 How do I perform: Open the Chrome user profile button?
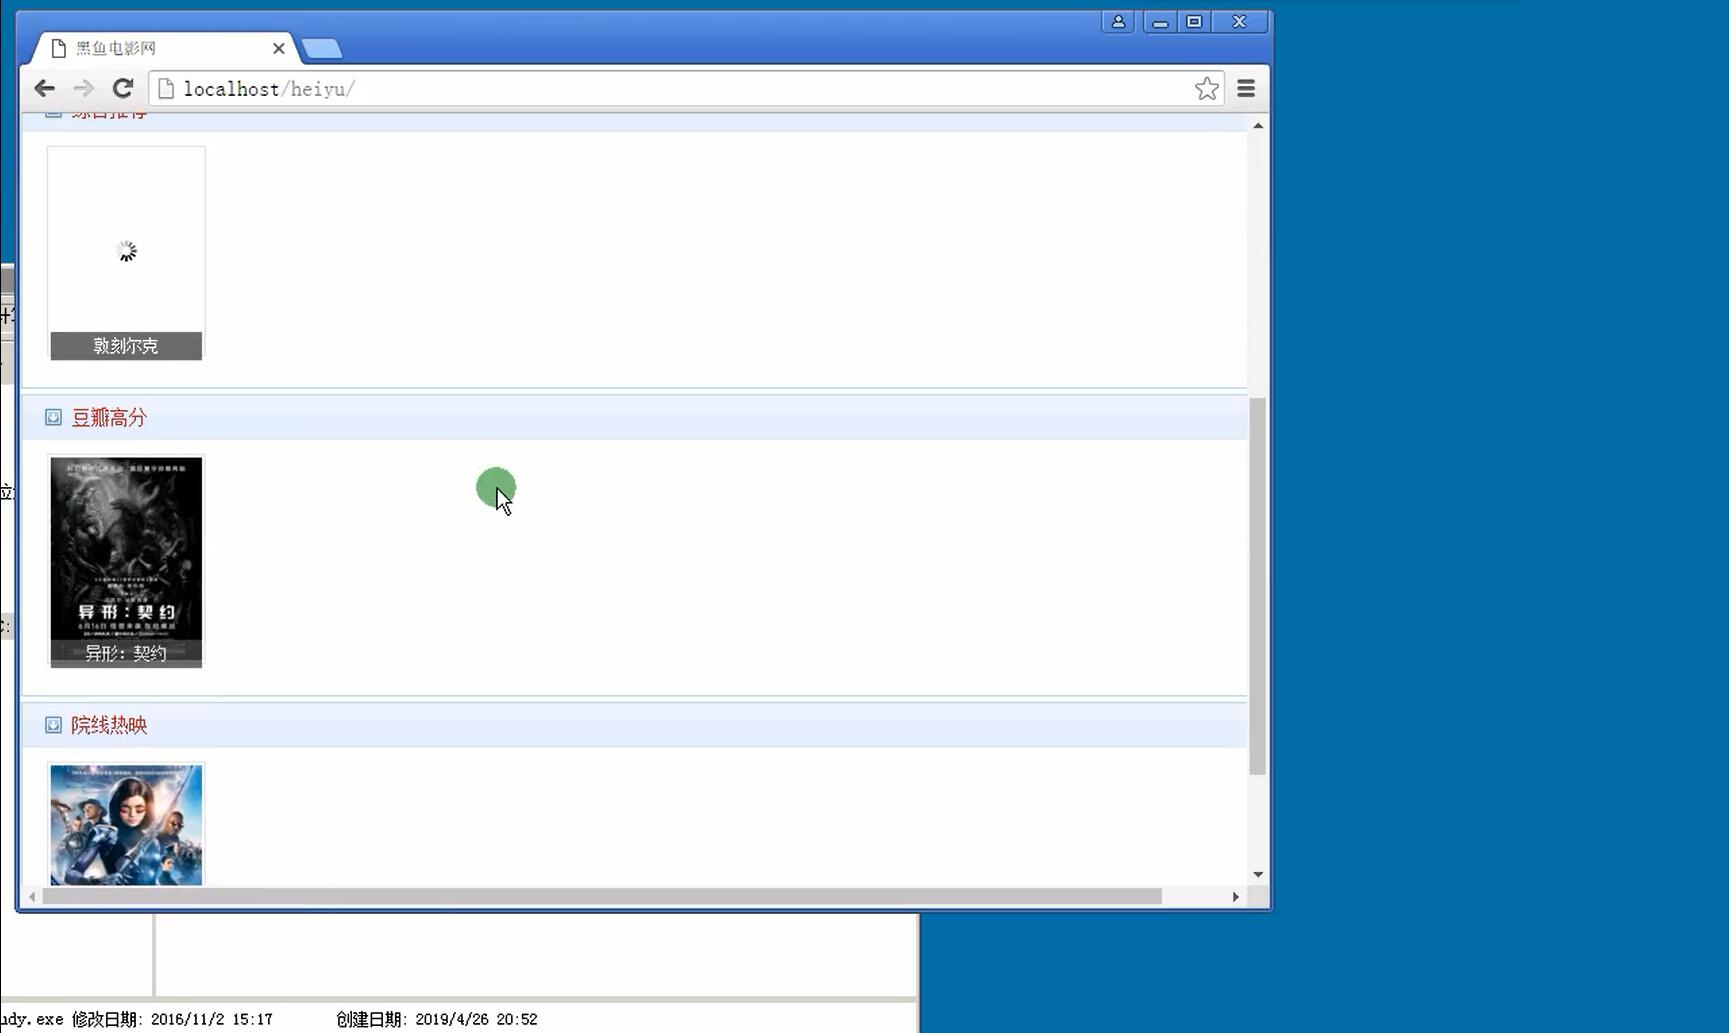pyautogui.click(x=1118, y=21)
